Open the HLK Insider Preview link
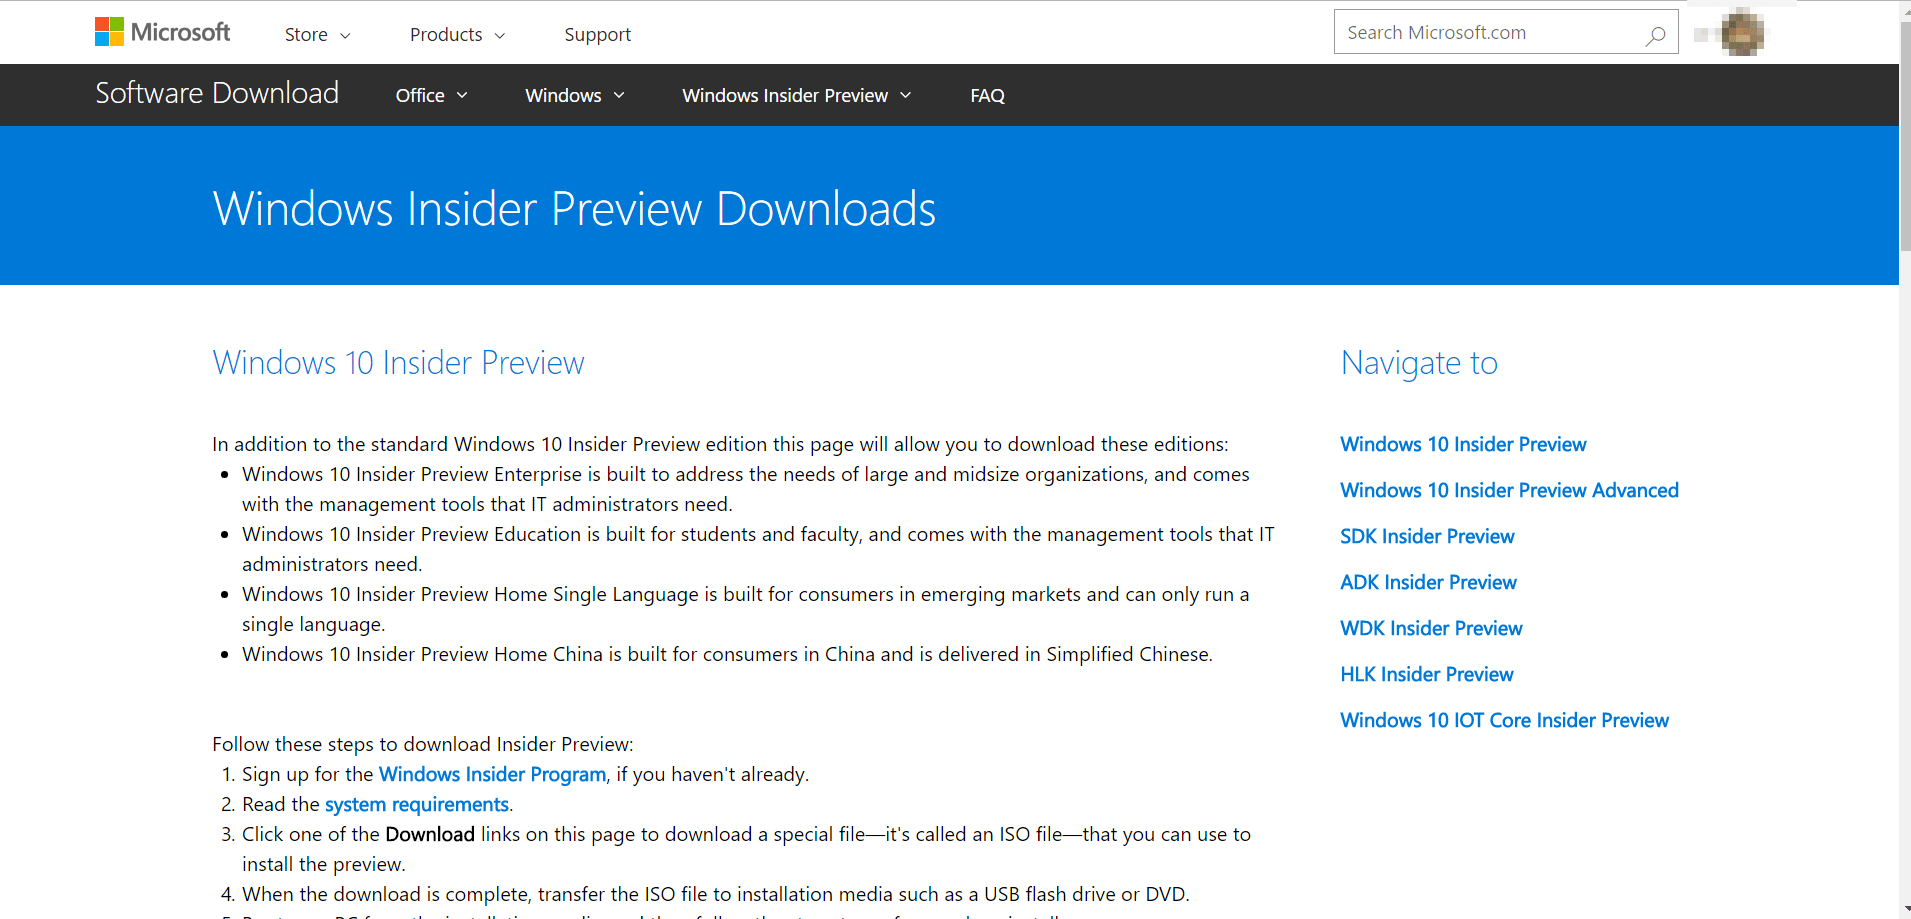Image resolution: width=1911 pixels, height=919 pixels. tap(1426, 675)
